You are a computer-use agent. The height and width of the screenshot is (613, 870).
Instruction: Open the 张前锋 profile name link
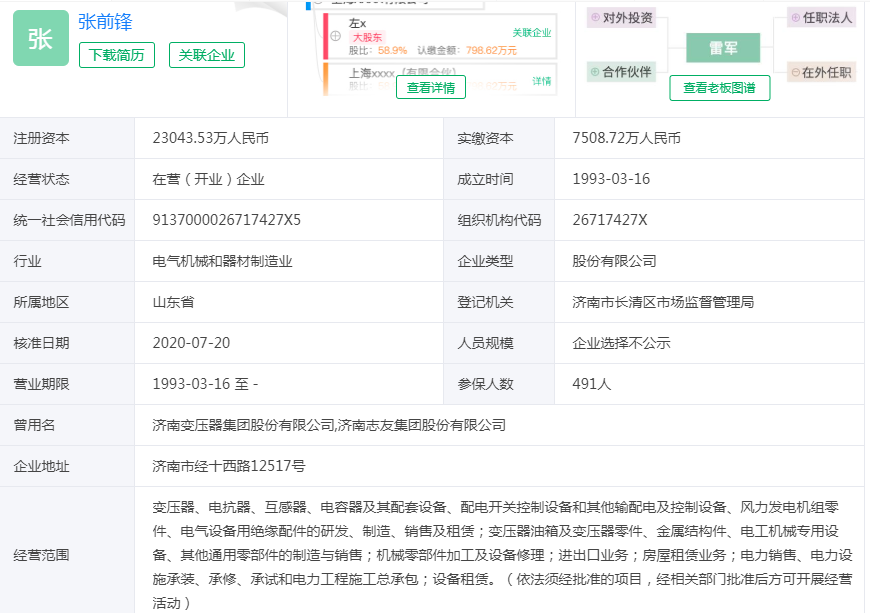105,22
